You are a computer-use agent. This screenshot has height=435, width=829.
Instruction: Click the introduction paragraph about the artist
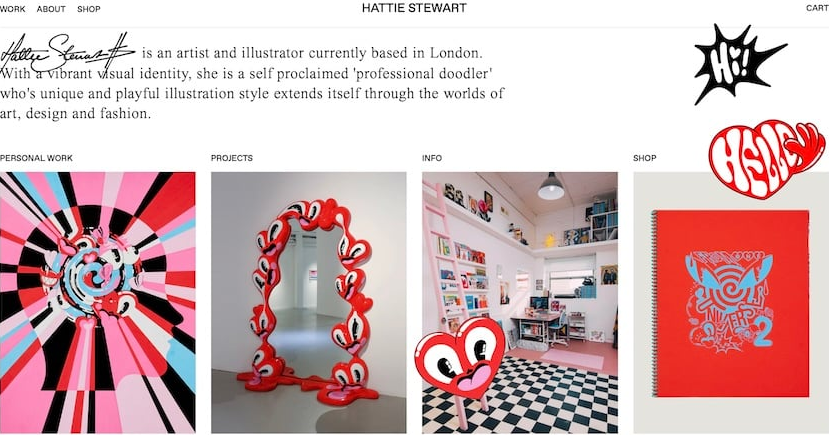[252, 83]
